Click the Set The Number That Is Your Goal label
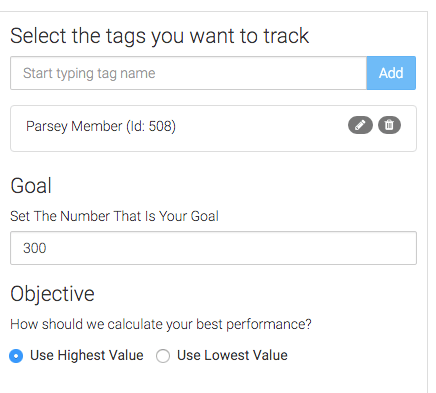 tap(114, 216)
